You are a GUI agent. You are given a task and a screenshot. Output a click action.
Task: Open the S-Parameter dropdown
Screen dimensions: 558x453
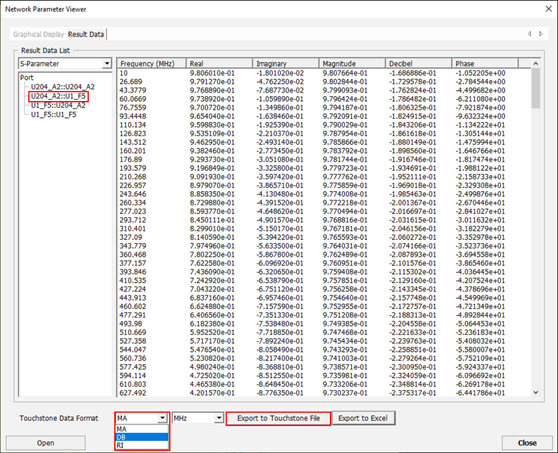(x=106, y=64)
